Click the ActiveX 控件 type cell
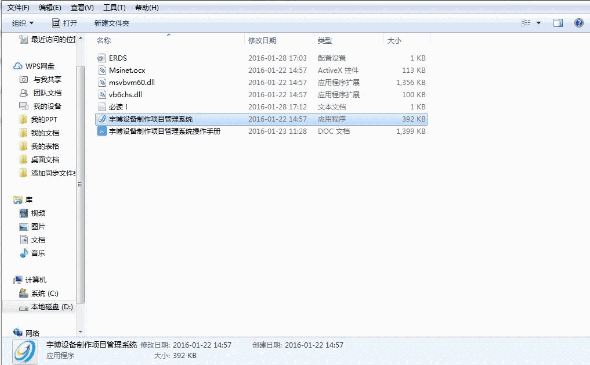 click(338, 70)
